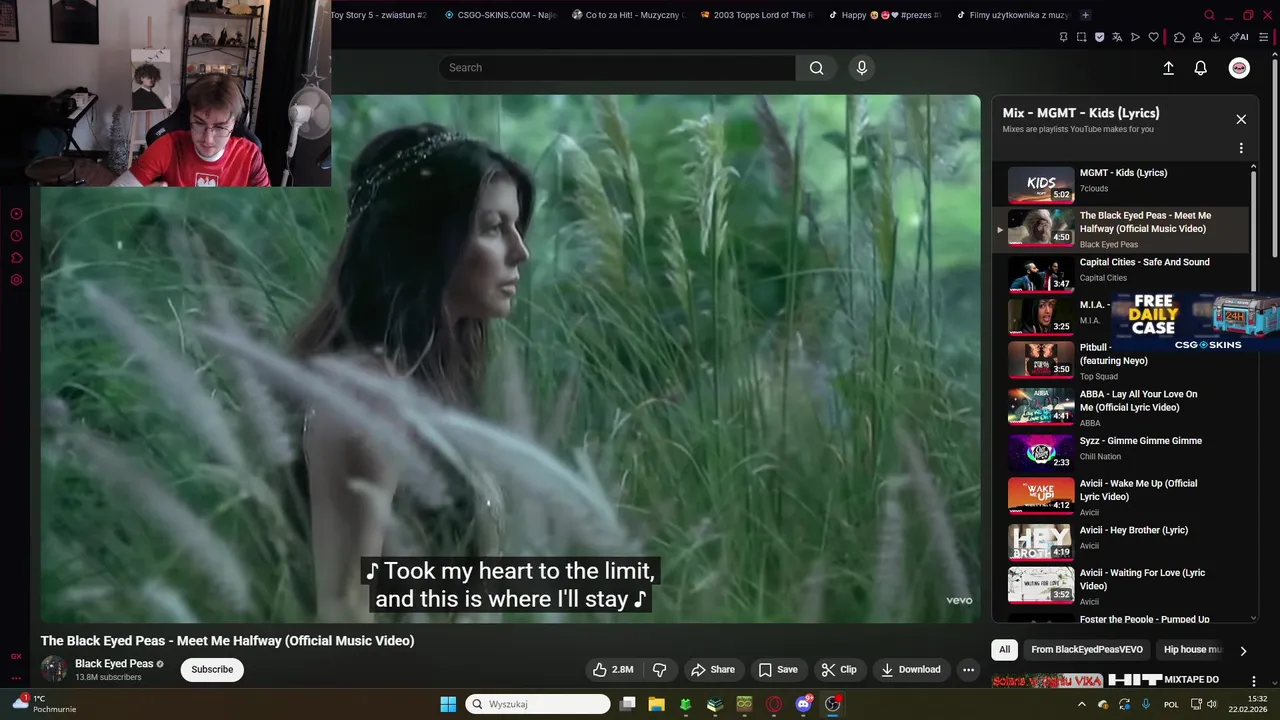Viewport: 1280px width, 720px height.
Task: Play Avicii - Hey Brother (Lyric)
Action: click(x=1120, y=541)
